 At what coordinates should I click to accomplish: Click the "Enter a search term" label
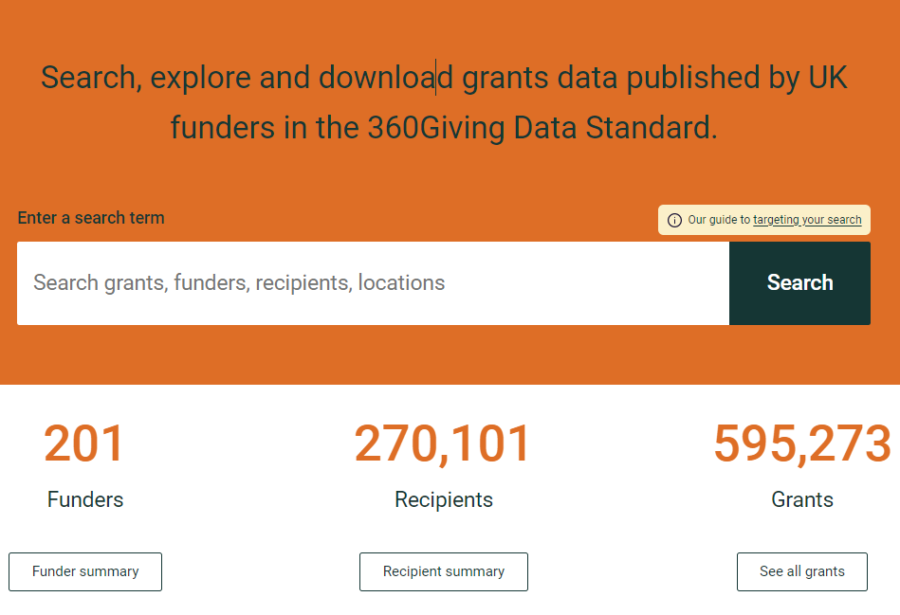click(90, 217)
